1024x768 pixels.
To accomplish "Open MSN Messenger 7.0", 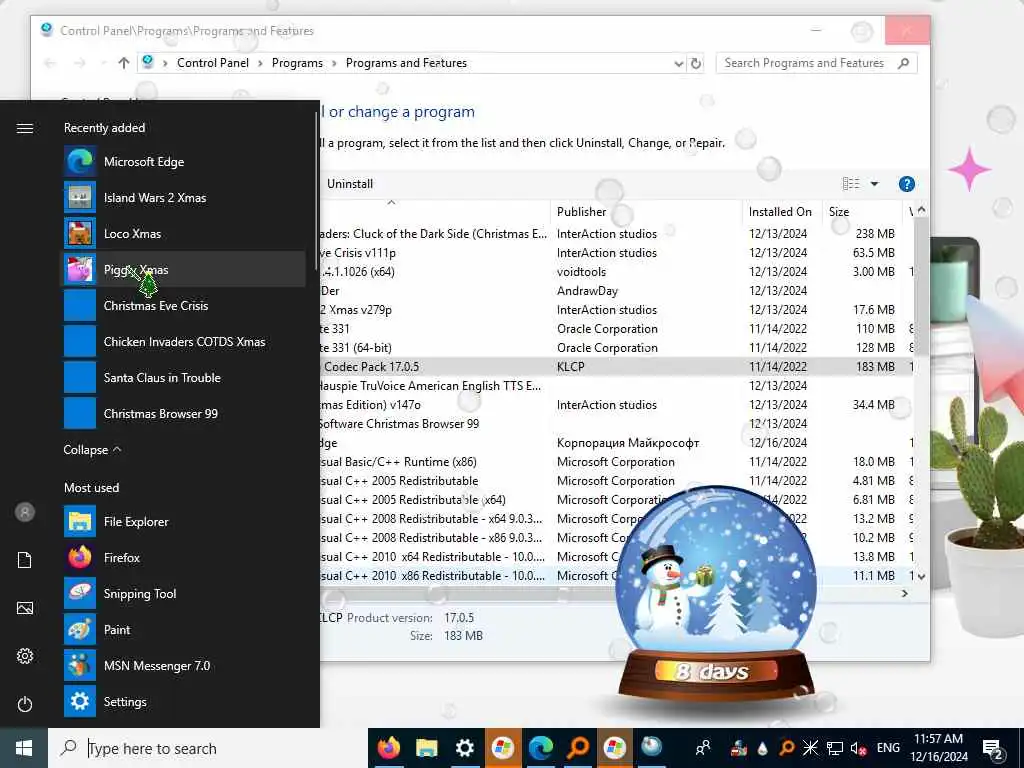I will point(184,665).
